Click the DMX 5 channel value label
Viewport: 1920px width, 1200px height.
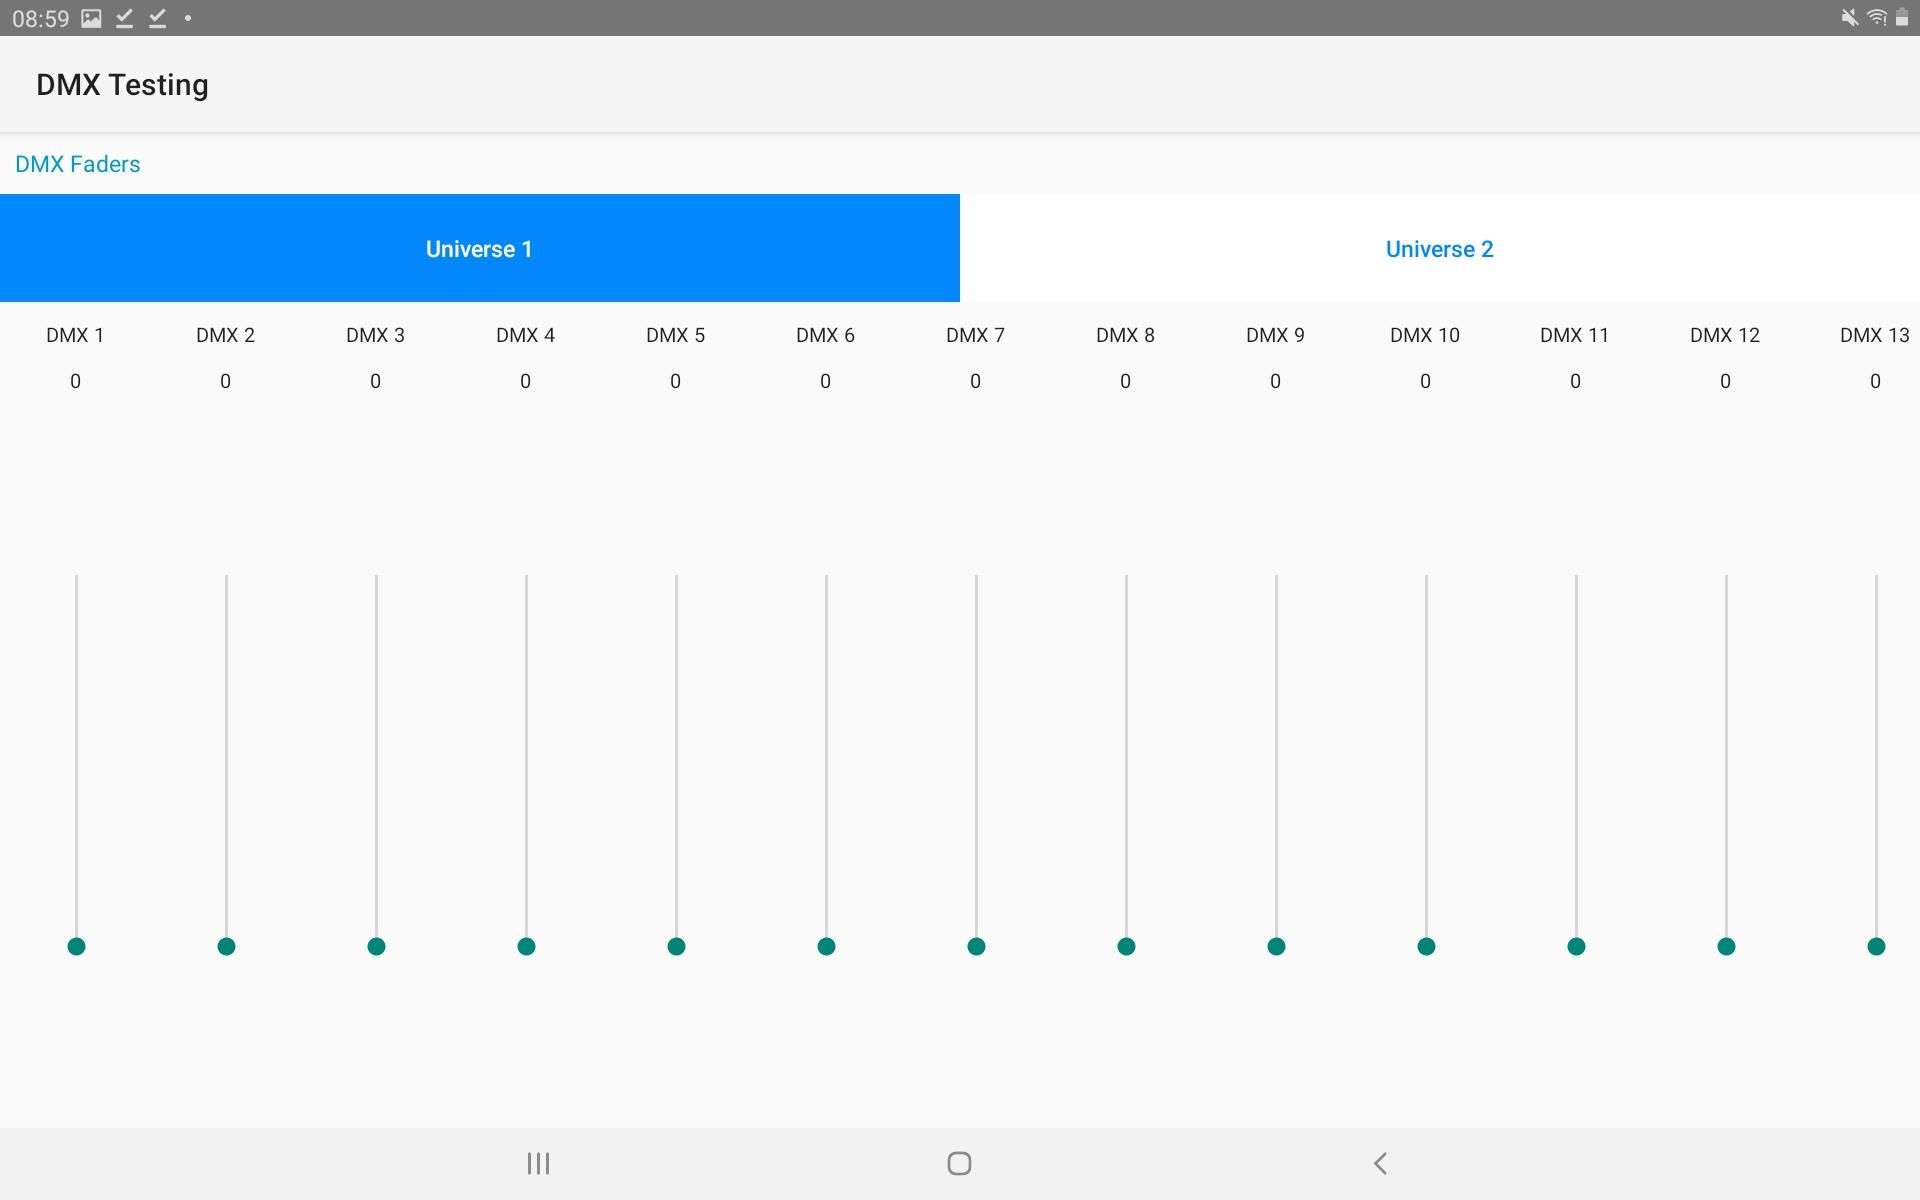(x=676, y=381)
